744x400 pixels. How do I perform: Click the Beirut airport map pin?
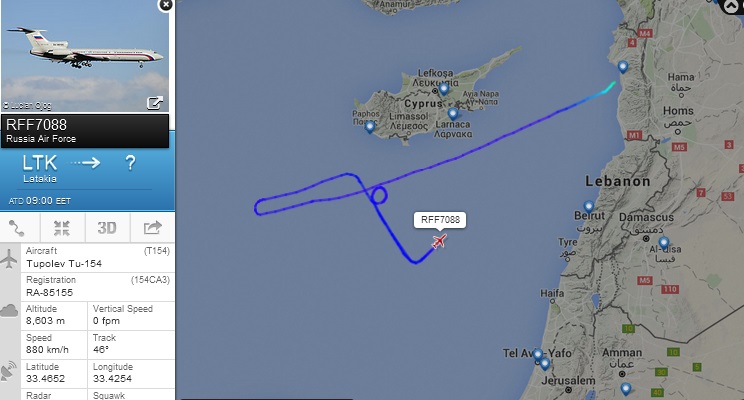tap(589, 206)
